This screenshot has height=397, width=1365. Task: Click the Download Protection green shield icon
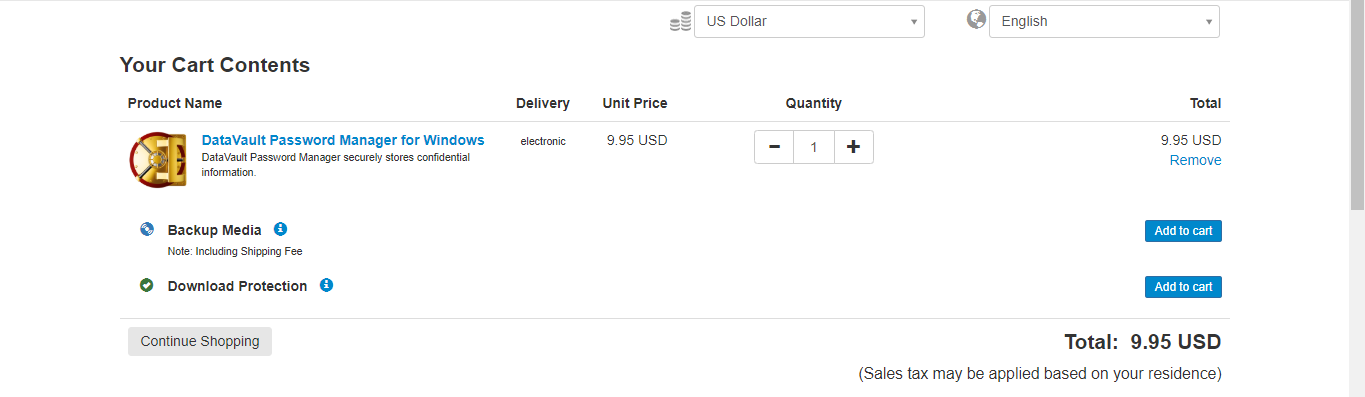click(147, 285)
